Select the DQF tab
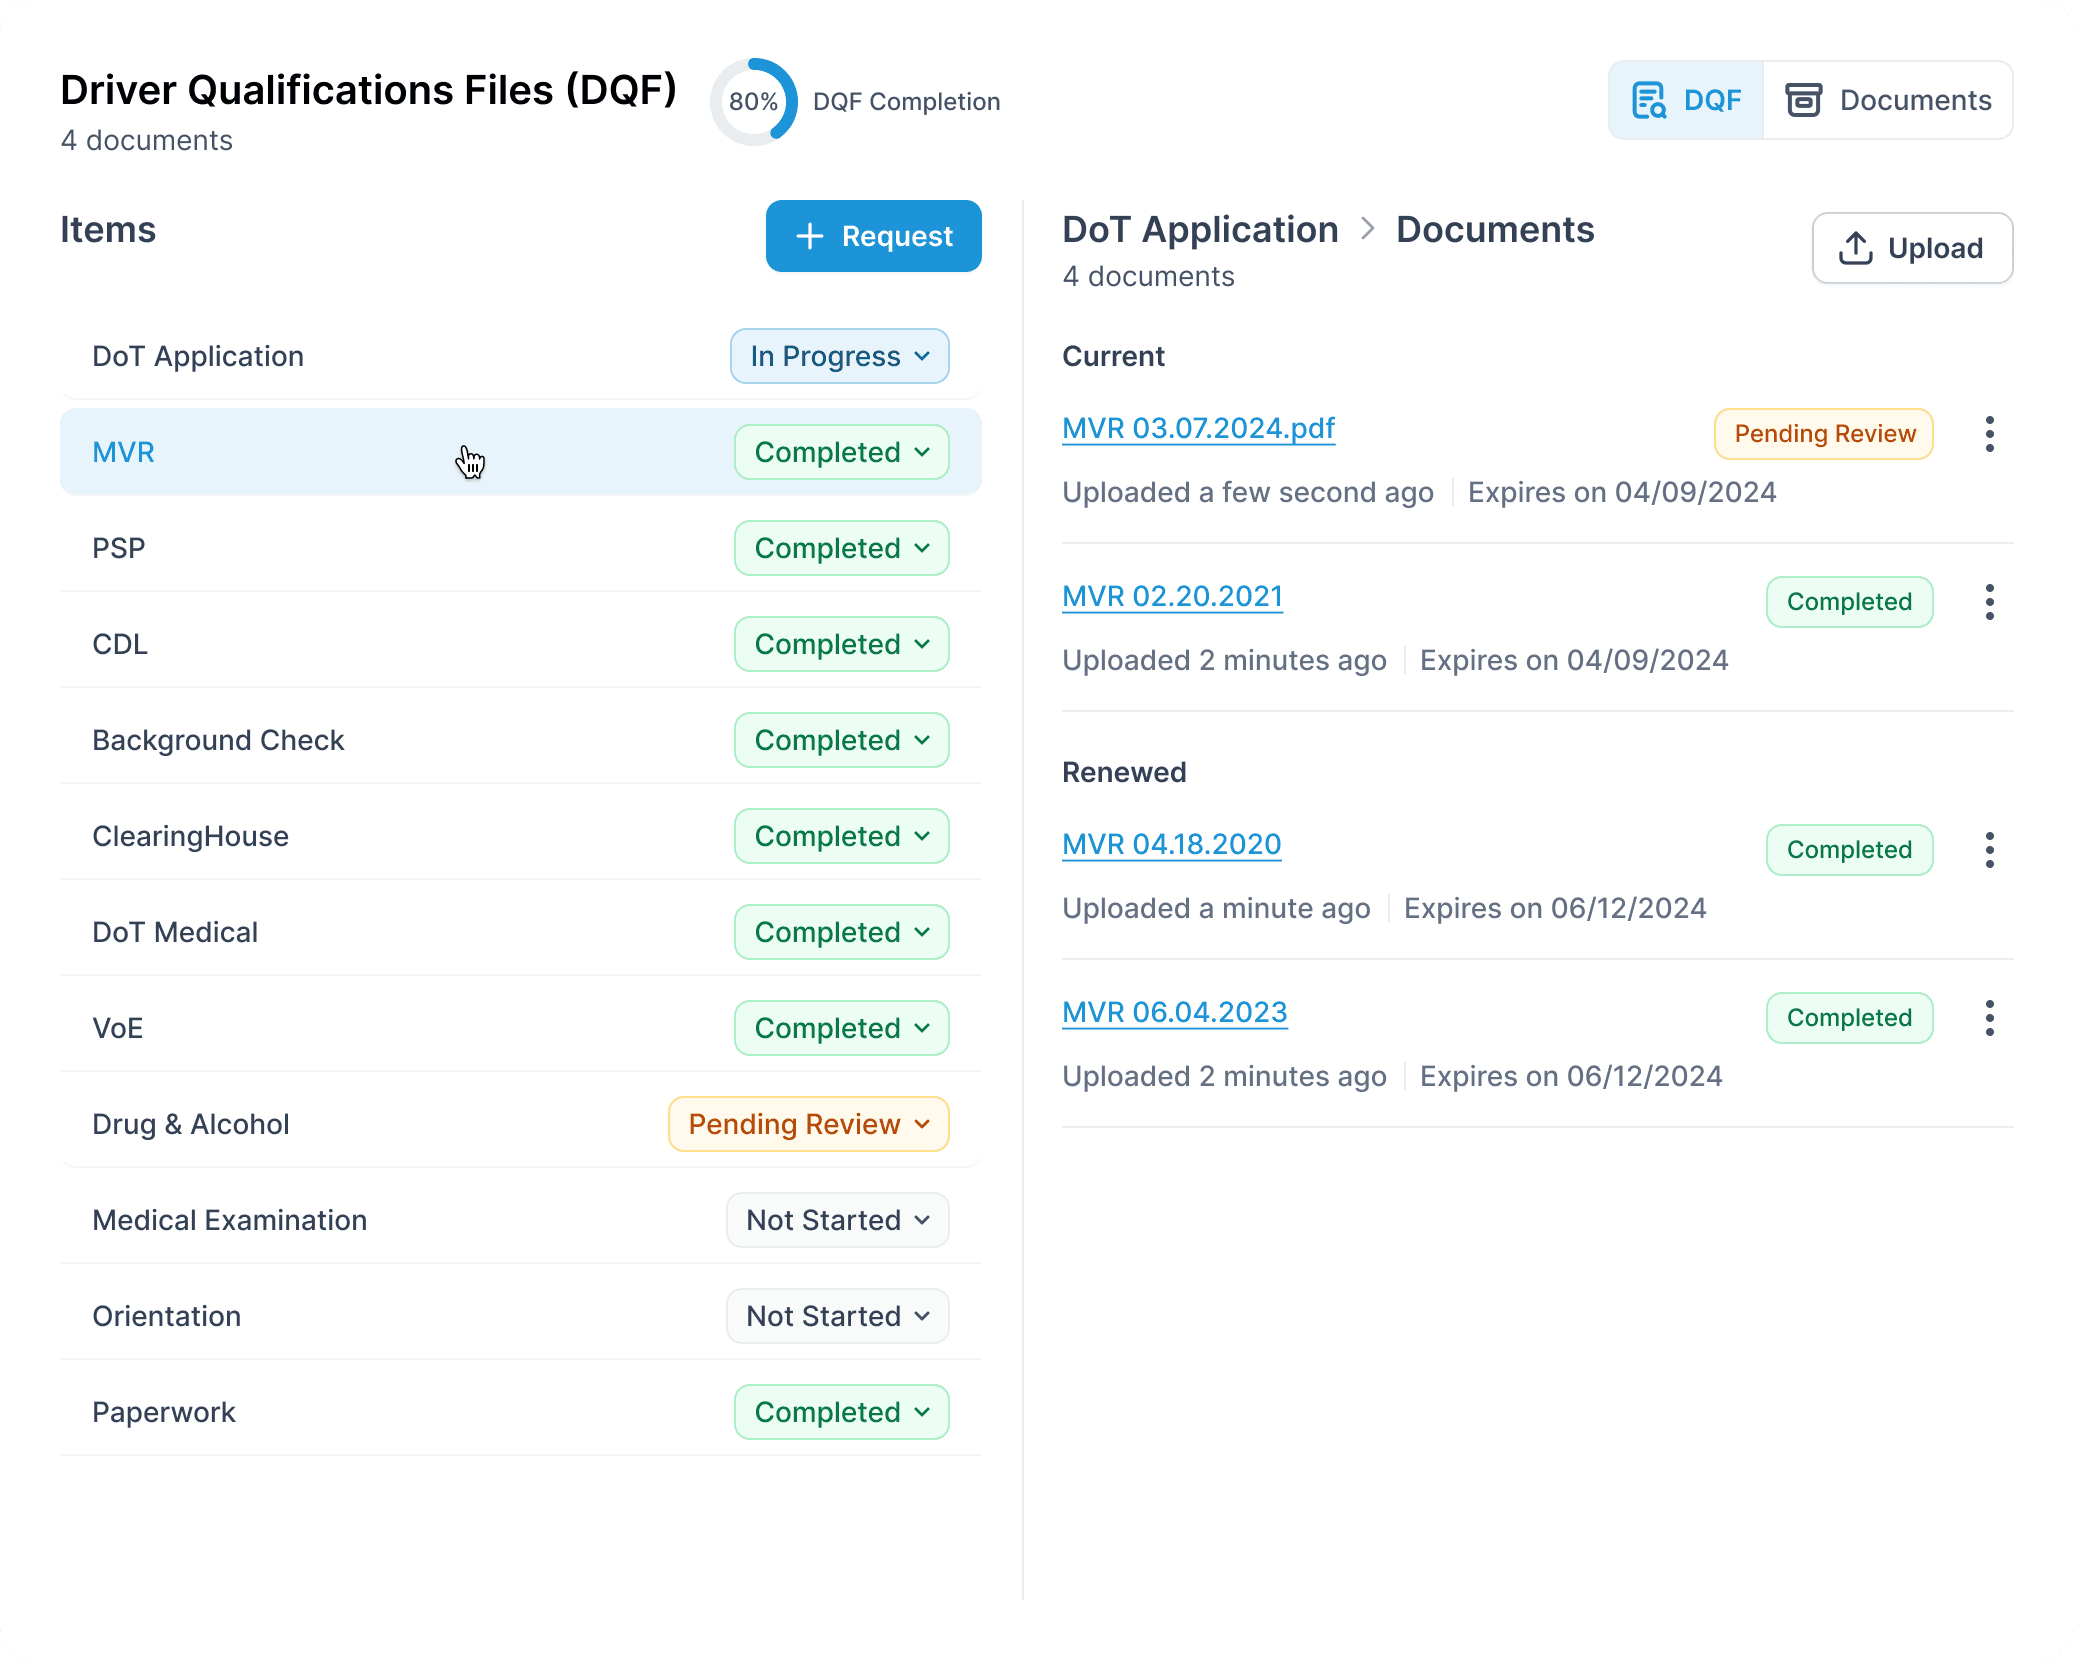Image resolution: width=2074 pixels, height=1660 pixels. point(1686,100)
